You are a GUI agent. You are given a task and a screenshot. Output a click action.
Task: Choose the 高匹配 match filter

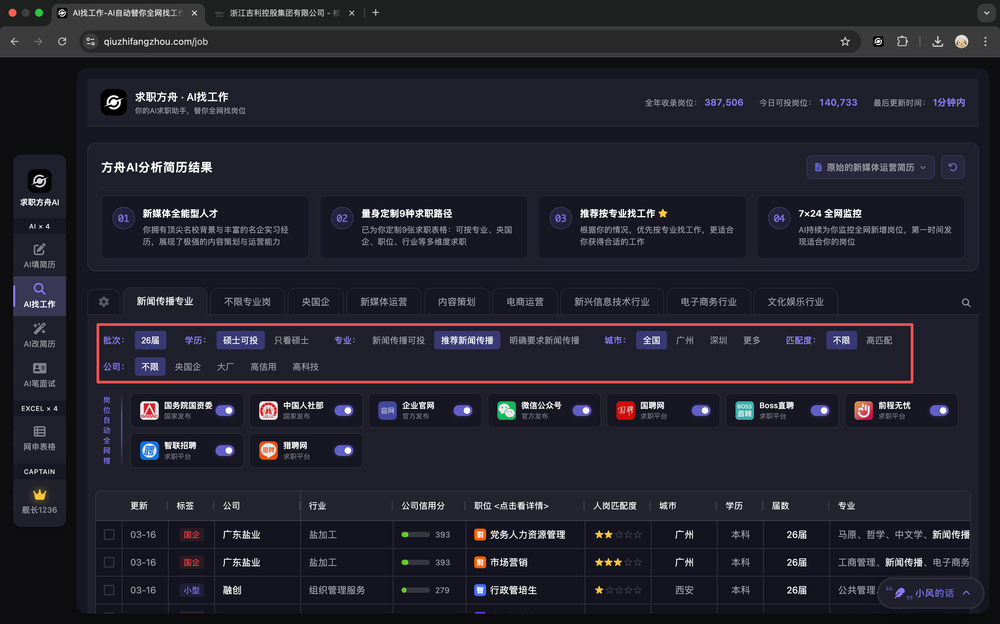(x=878, y=340)
